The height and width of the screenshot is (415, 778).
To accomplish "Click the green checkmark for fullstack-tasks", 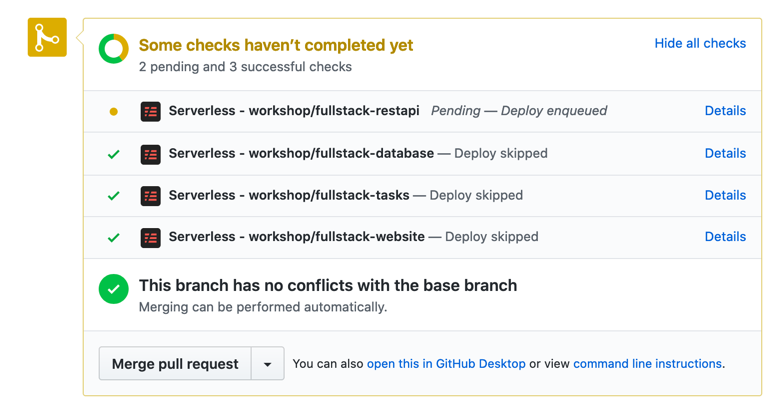I will point(114,196).
